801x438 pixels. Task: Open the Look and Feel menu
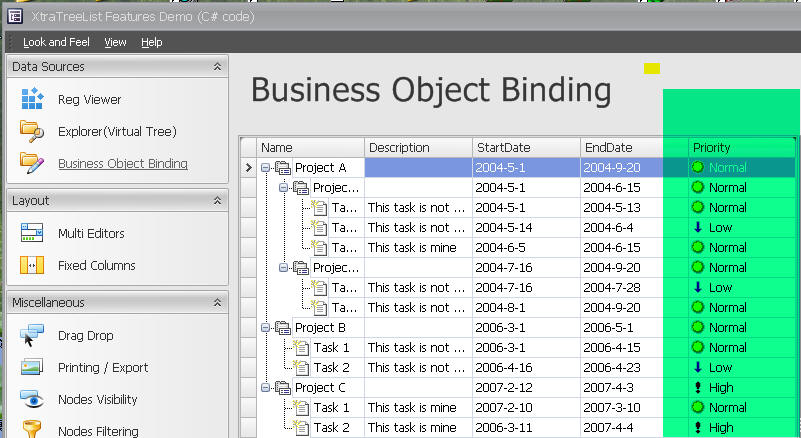56,42
